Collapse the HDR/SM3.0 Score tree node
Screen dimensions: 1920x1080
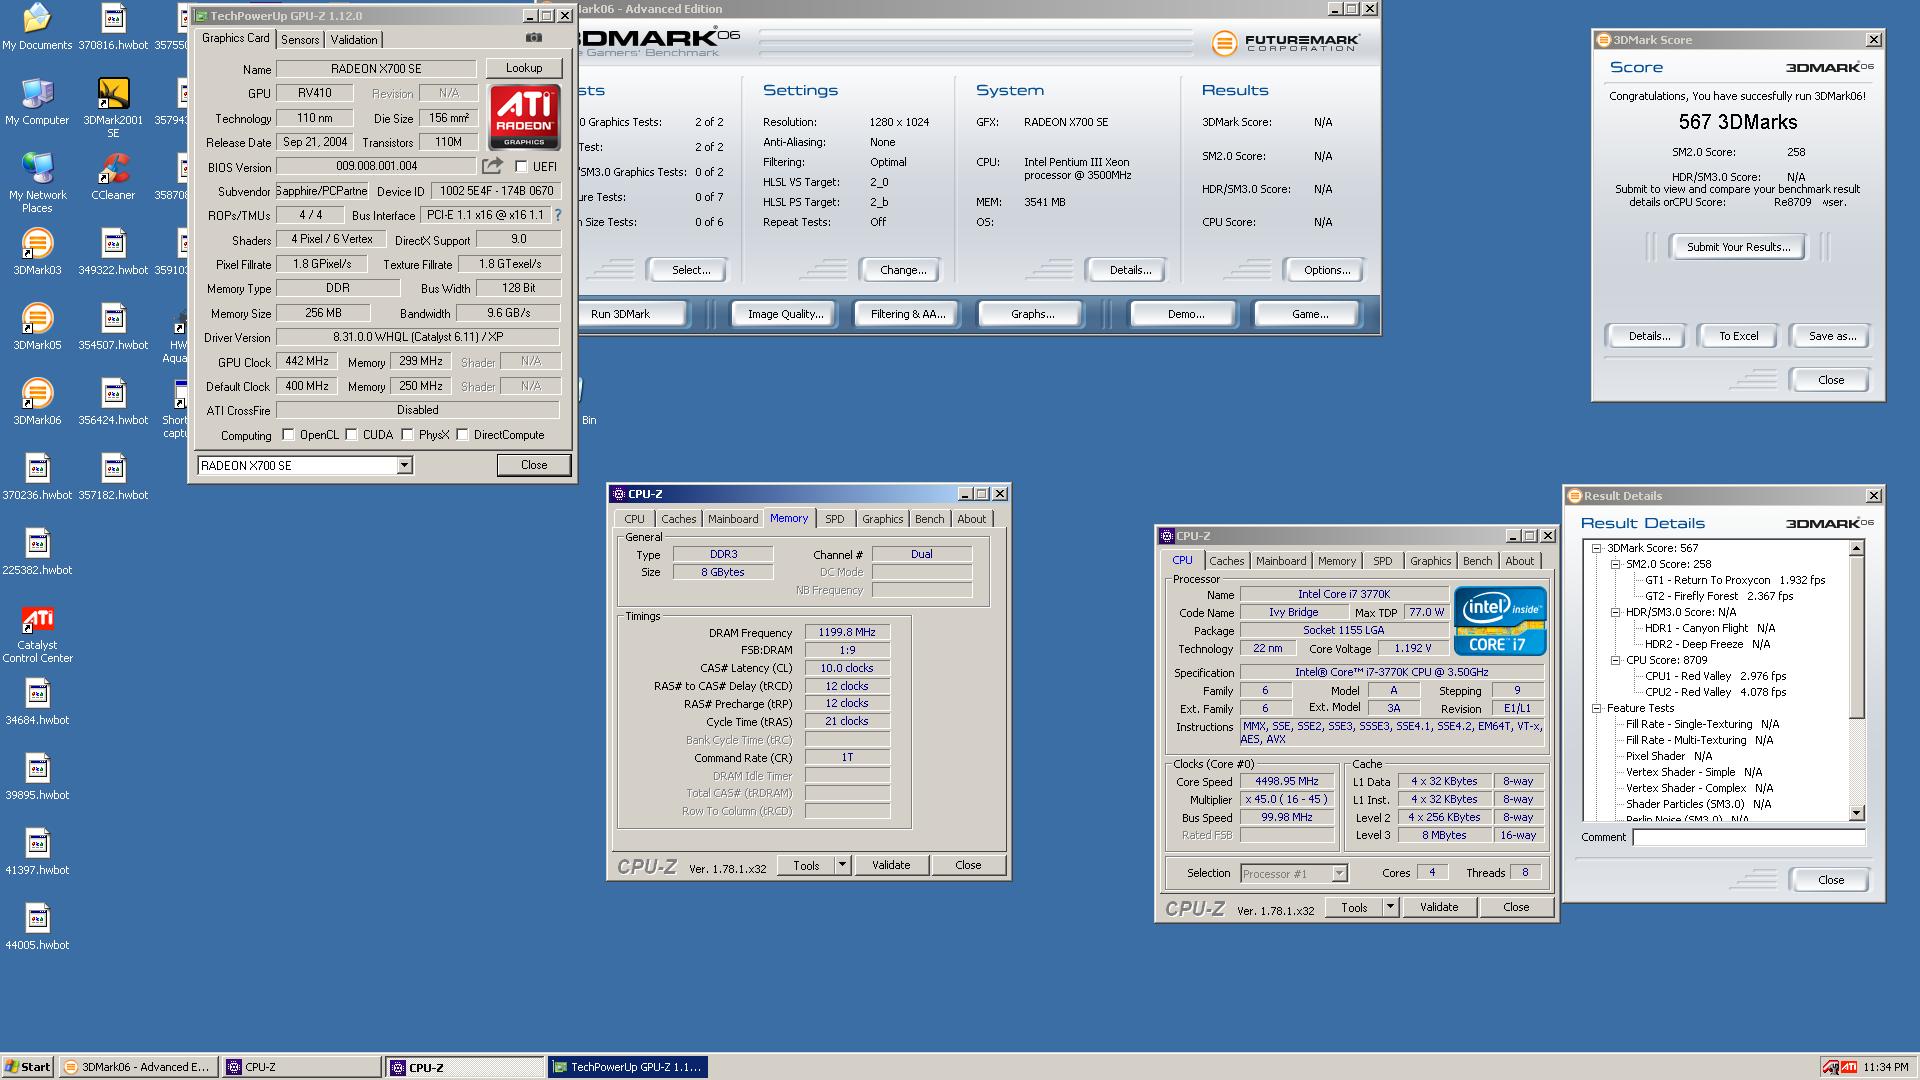pyautogui.click(x=1615, y=612)
